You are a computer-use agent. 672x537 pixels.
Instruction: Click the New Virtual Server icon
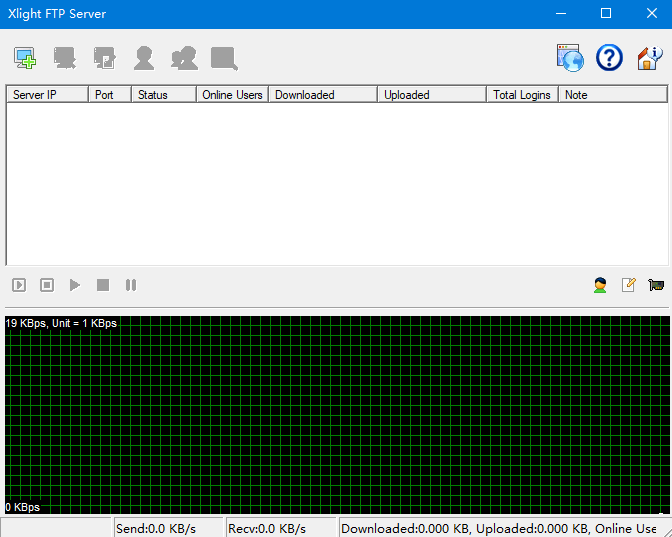[25, 58]
